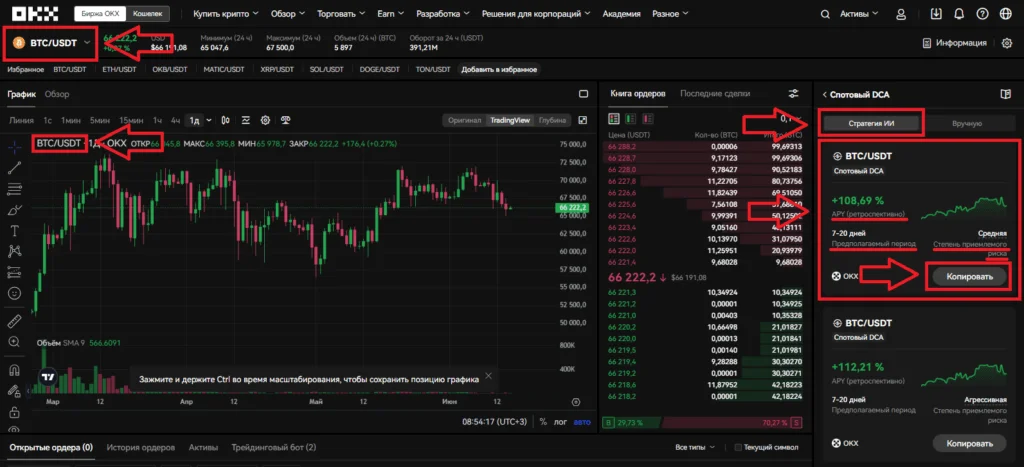Show both bids and asks view

(x=614, y=119)
